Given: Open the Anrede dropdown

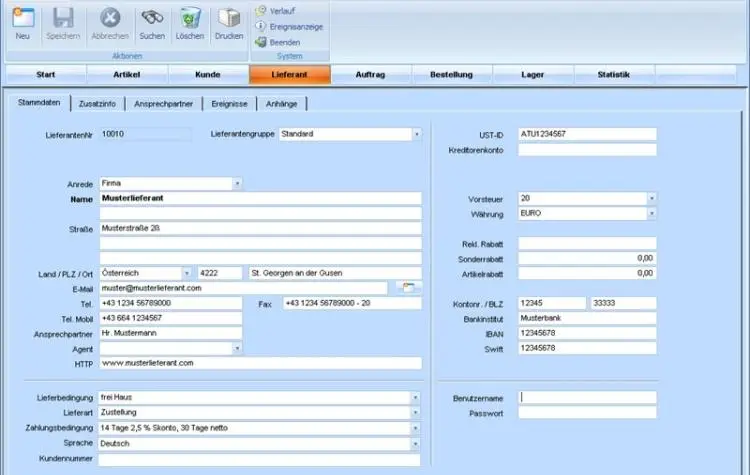Looking at the screenshot, I should pos(237,184).
